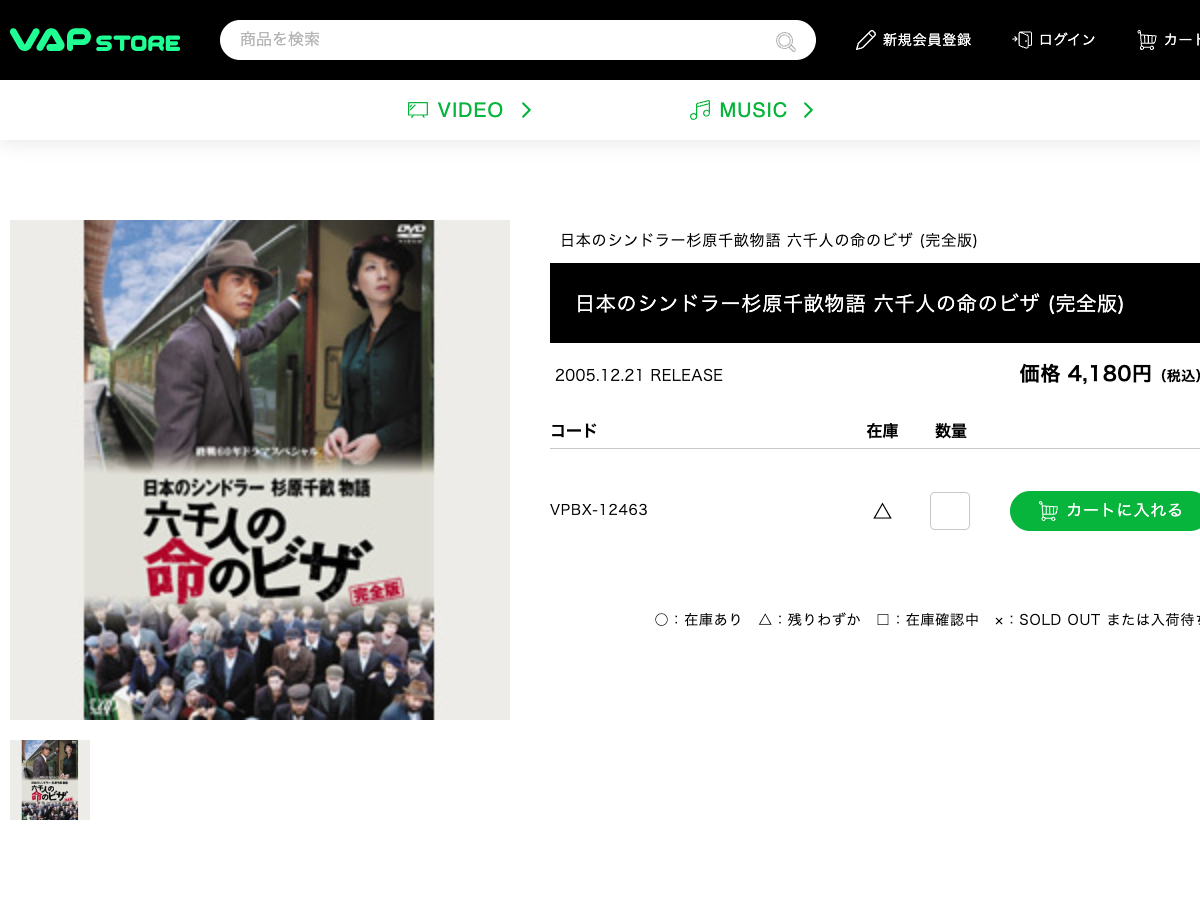Click the △：残りわずか legend text

pyautogui.click(x=809, y=620)
